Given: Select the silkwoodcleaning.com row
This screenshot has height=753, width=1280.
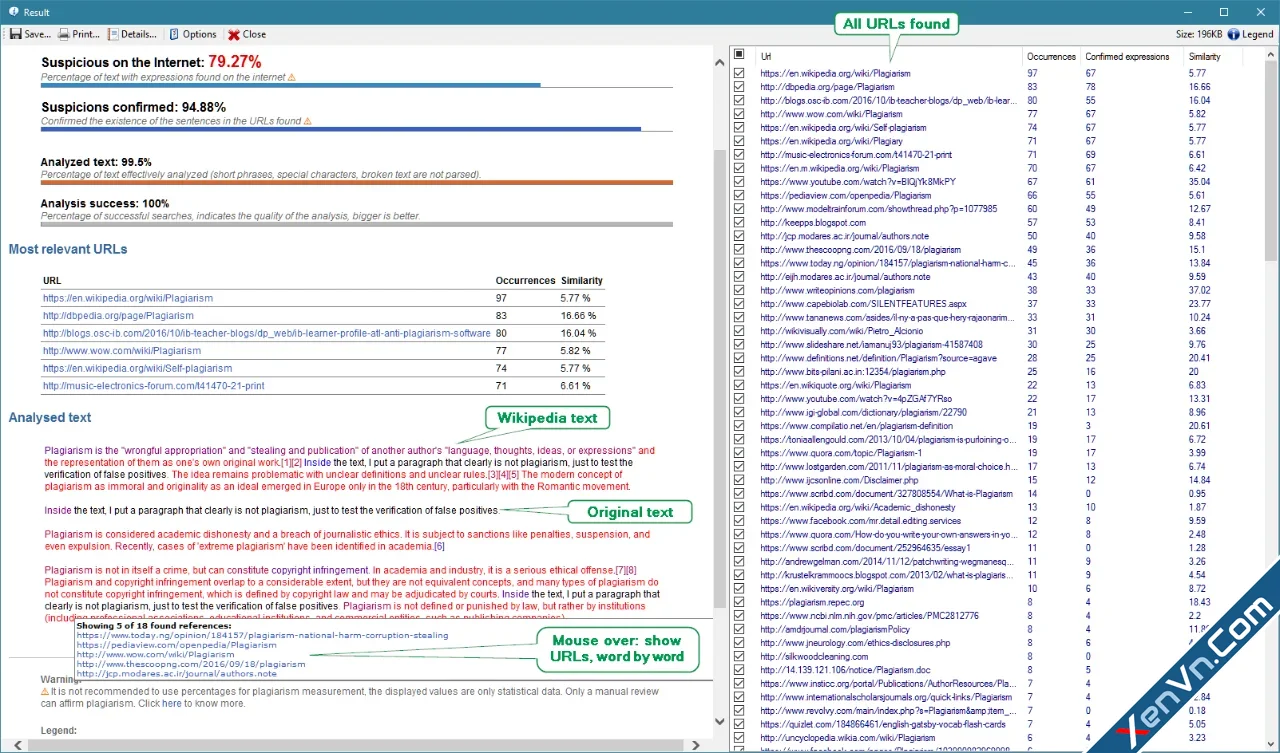Looking at the screenshot, I should pos(996,656).
